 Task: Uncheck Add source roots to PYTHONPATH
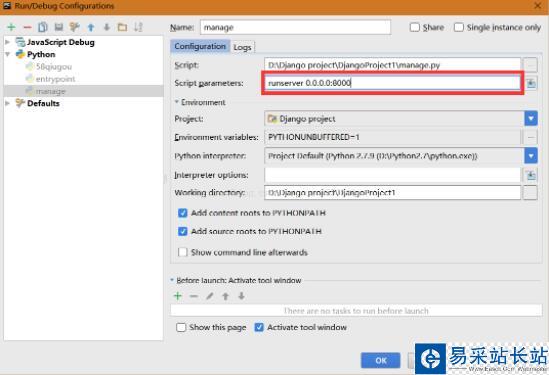coord(183,231)
